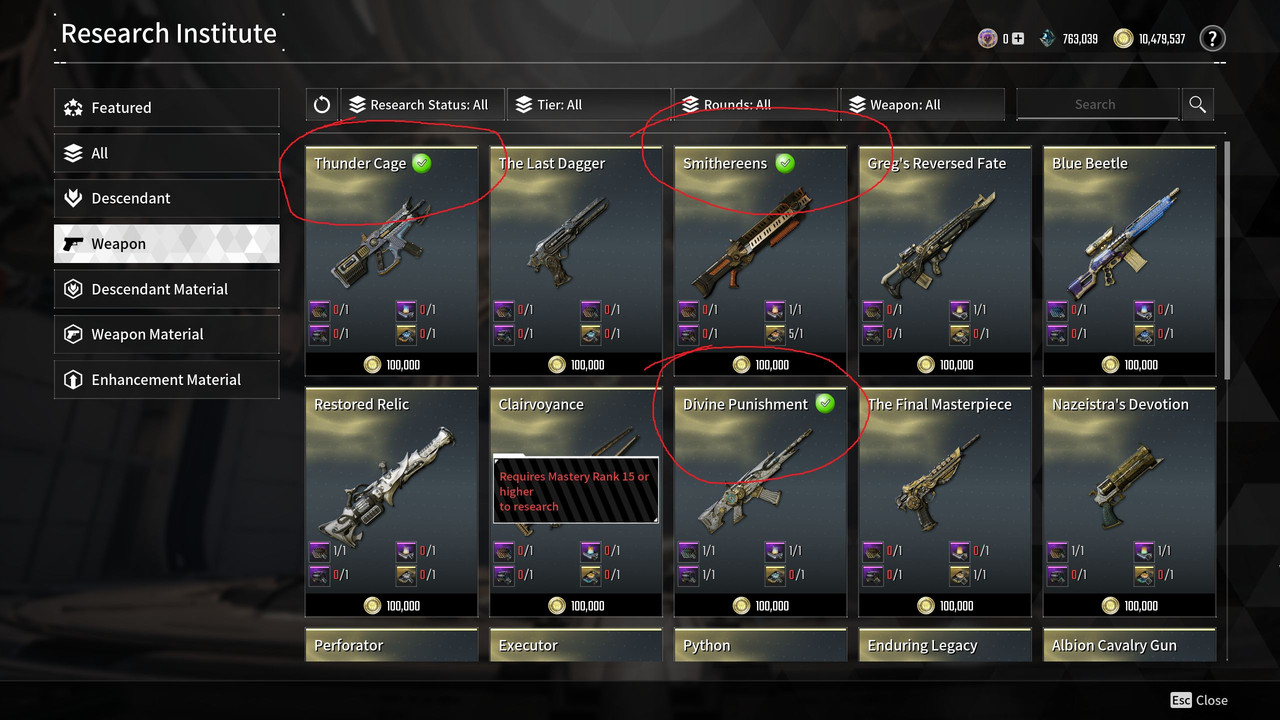Image resolution: width=1280 pixels, height=720 pixels.
Task: Click the magnifying glass search icon
Action: (1197, 105)
